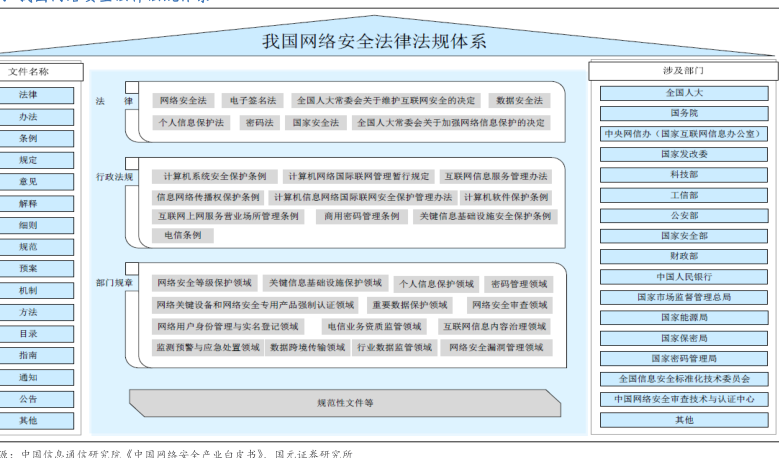Select 网络安全等级保护领域 item
This screenshot has width=779, height=458.
coord(203,283)
